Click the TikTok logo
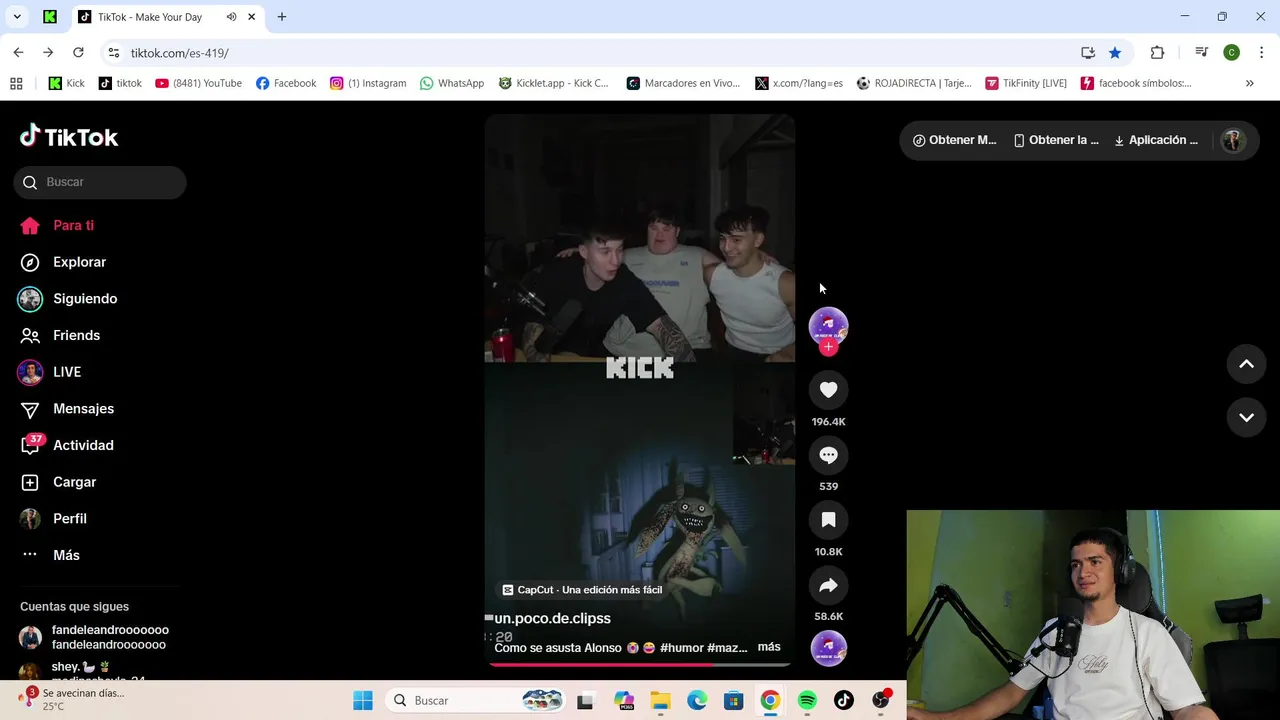Screen dimensions: 1280x720 [x=69, y=137]
